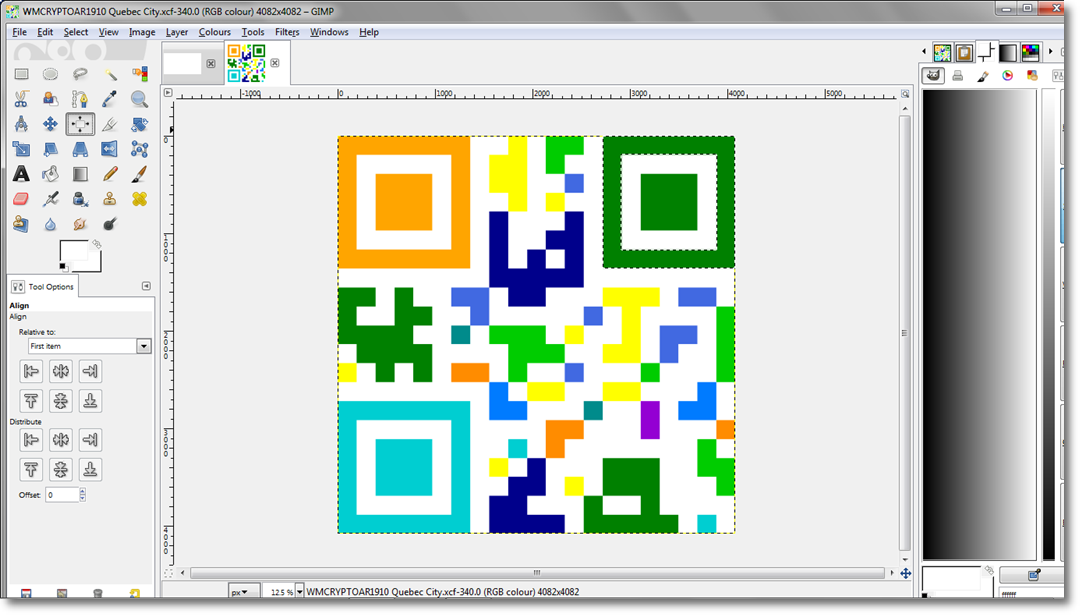Activate the Move tool
This screenshot has width=1080, height=615.
(50, 124)
